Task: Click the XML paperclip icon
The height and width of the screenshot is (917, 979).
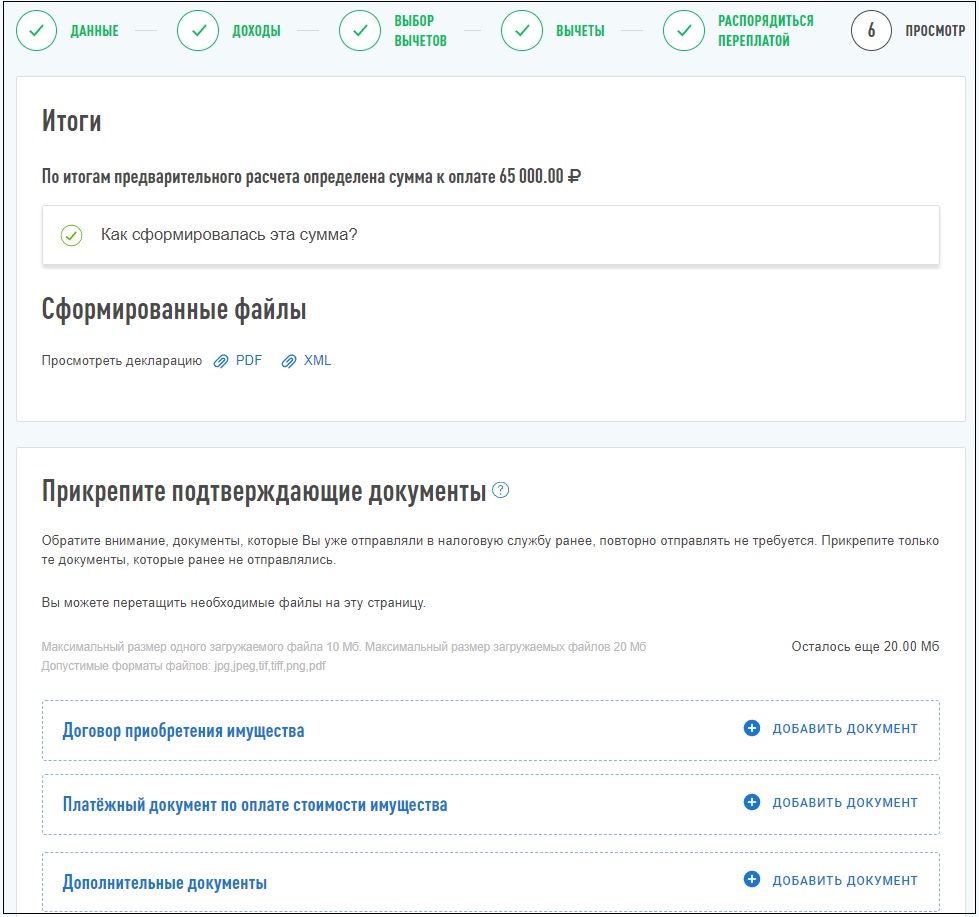Action: click(290, 360)
